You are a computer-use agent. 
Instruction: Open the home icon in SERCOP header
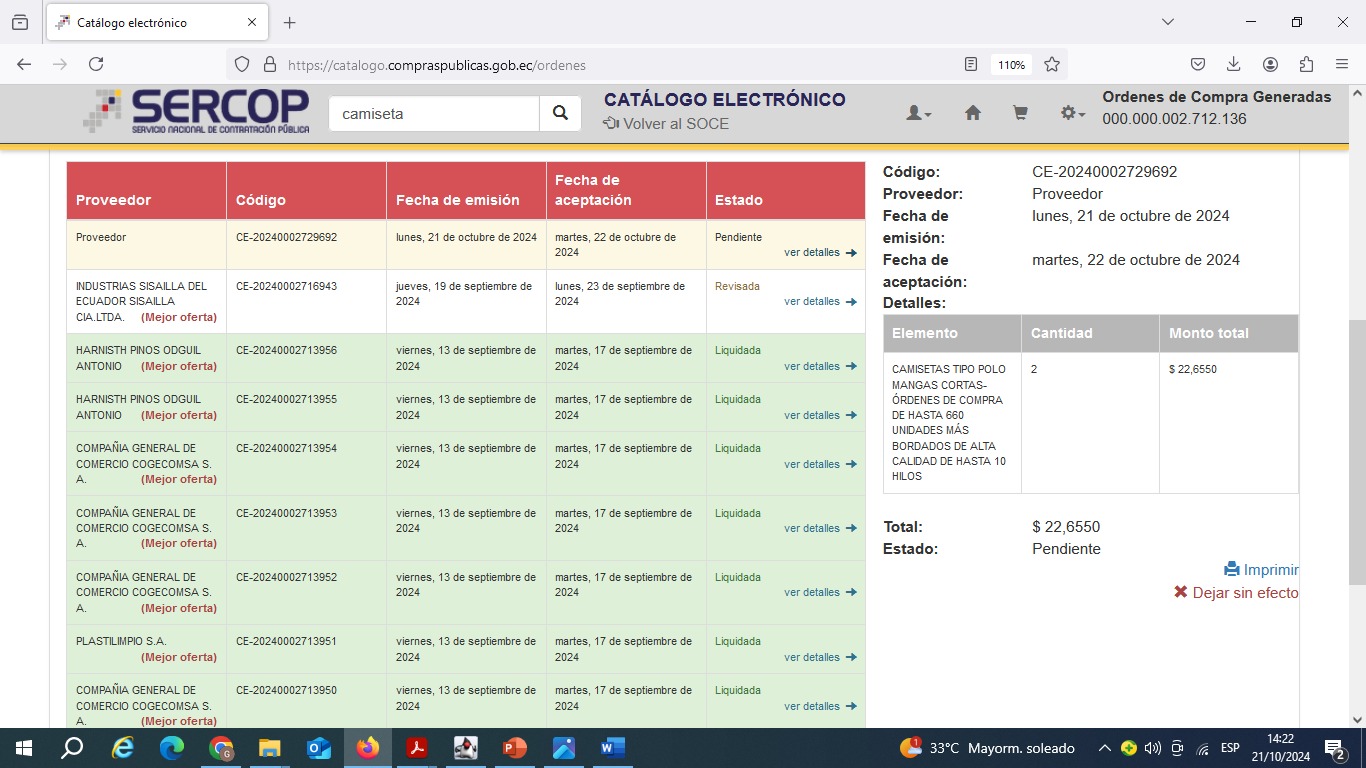point(972,114)
